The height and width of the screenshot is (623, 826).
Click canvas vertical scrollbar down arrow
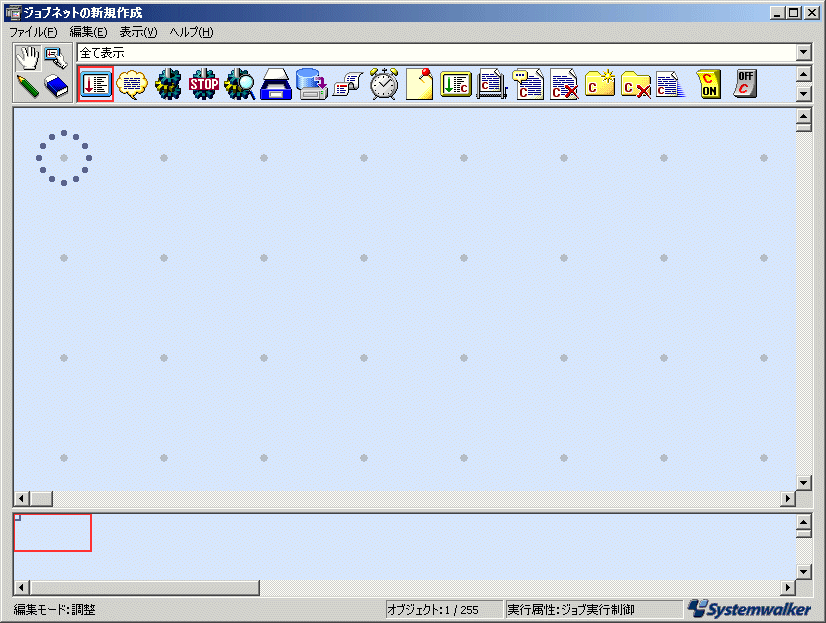pos(803,483)
